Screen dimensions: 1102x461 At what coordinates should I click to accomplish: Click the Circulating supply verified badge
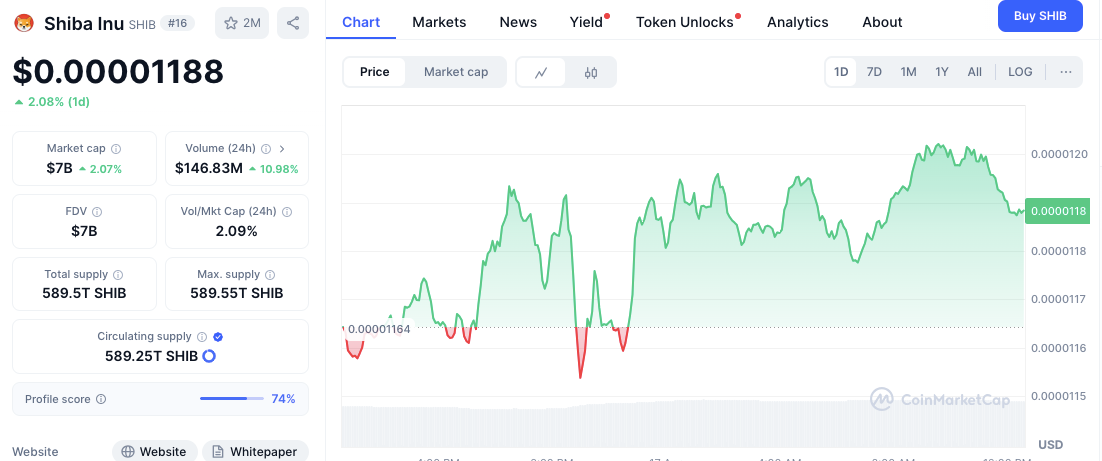point(218,337)
